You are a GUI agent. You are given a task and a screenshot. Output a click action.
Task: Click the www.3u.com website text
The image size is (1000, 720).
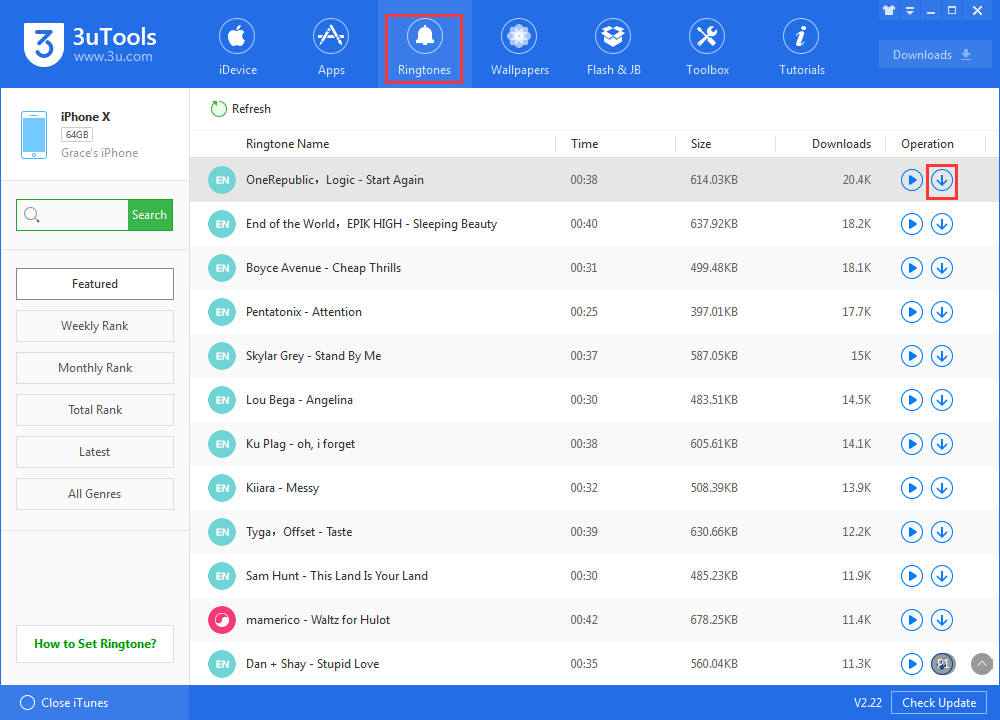(x=113, y=57)
